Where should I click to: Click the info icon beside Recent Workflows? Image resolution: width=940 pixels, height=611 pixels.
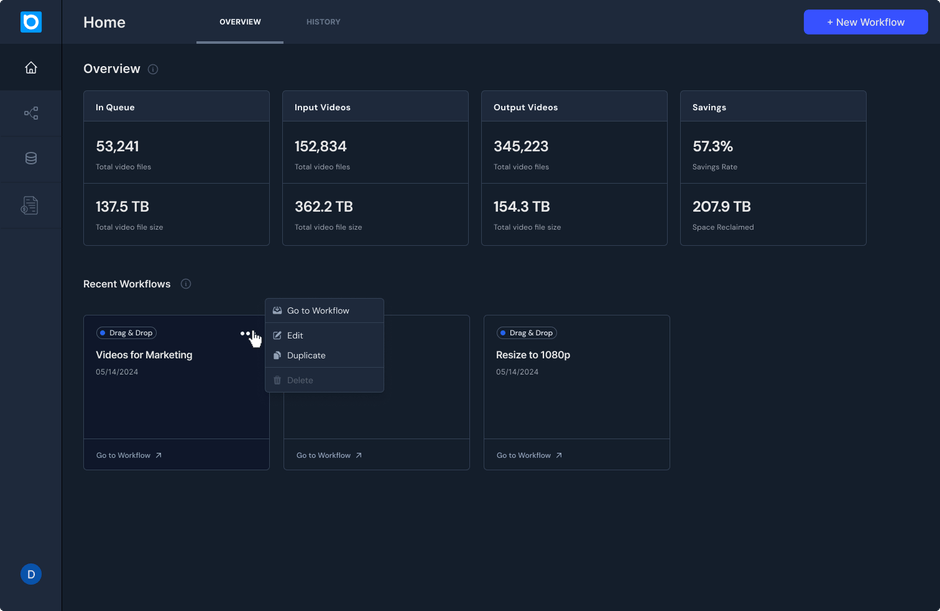[x=186, y=284]
